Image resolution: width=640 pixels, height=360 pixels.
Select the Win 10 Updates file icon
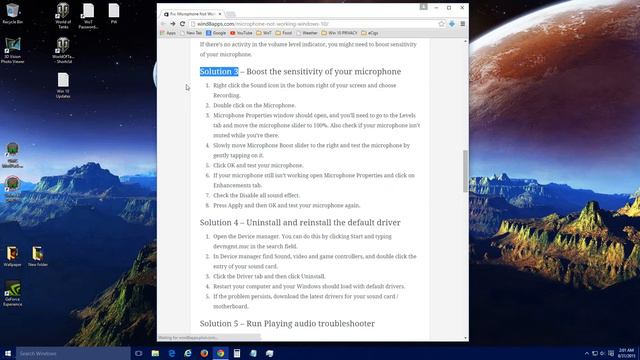click(x=63, y=86)
